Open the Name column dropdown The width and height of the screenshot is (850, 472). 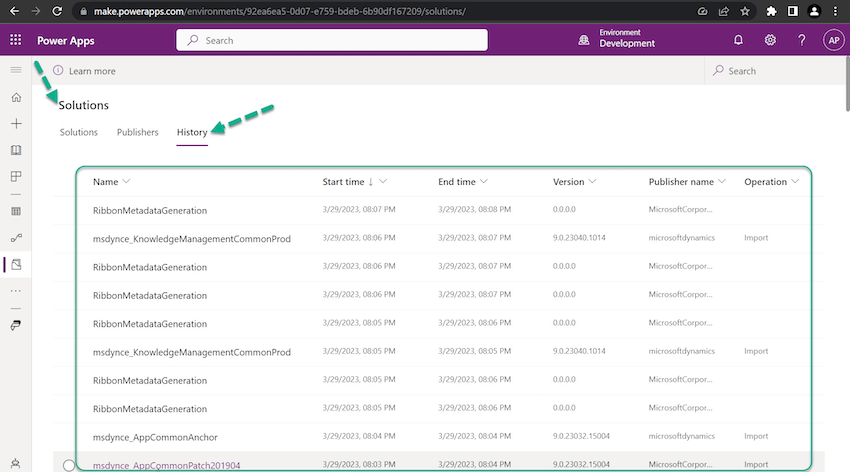[x=126, y=182]
